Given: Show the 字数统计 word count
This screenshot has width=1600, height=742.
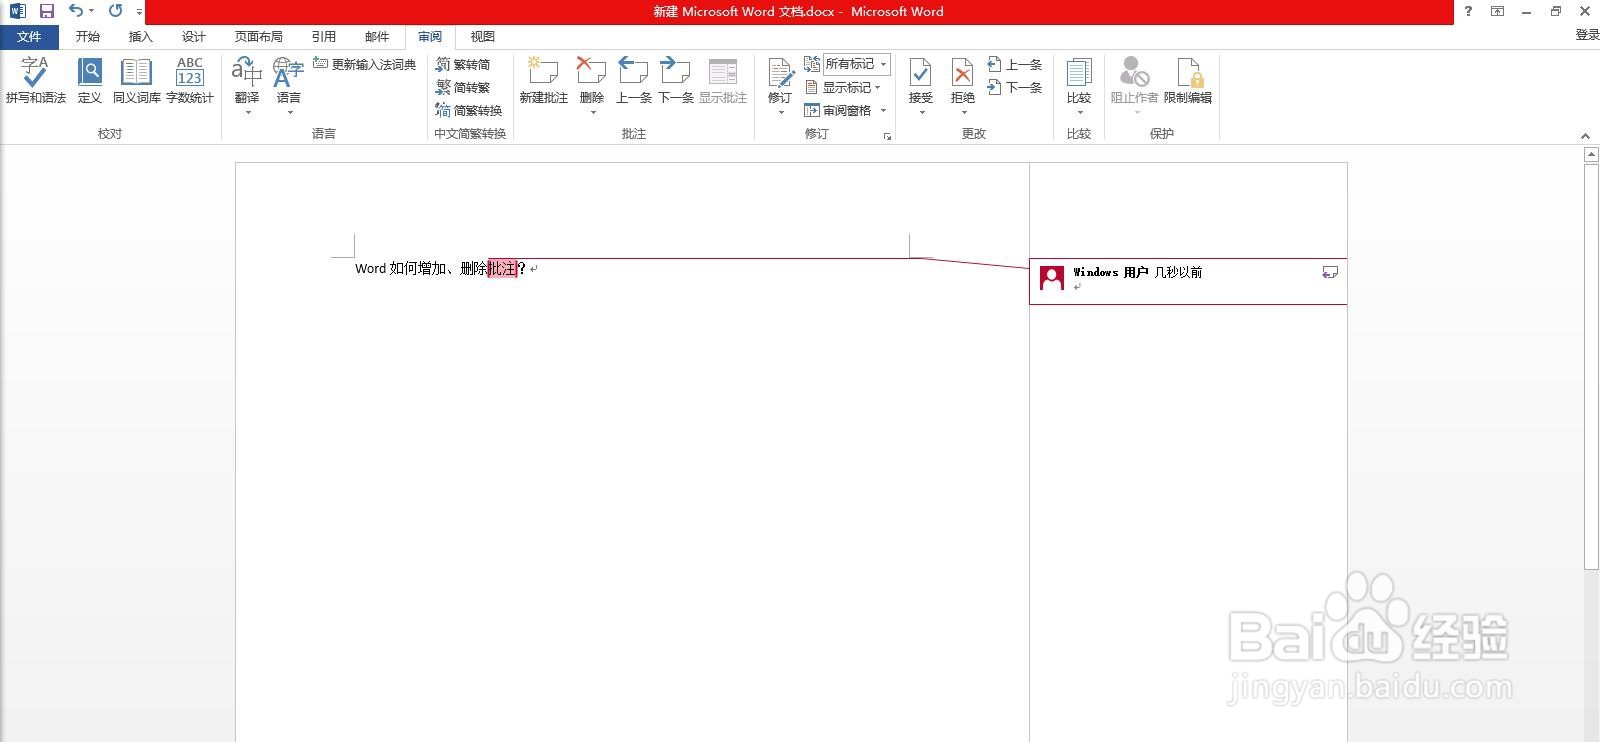Looking at the screenshot, I should click(190, 80).
